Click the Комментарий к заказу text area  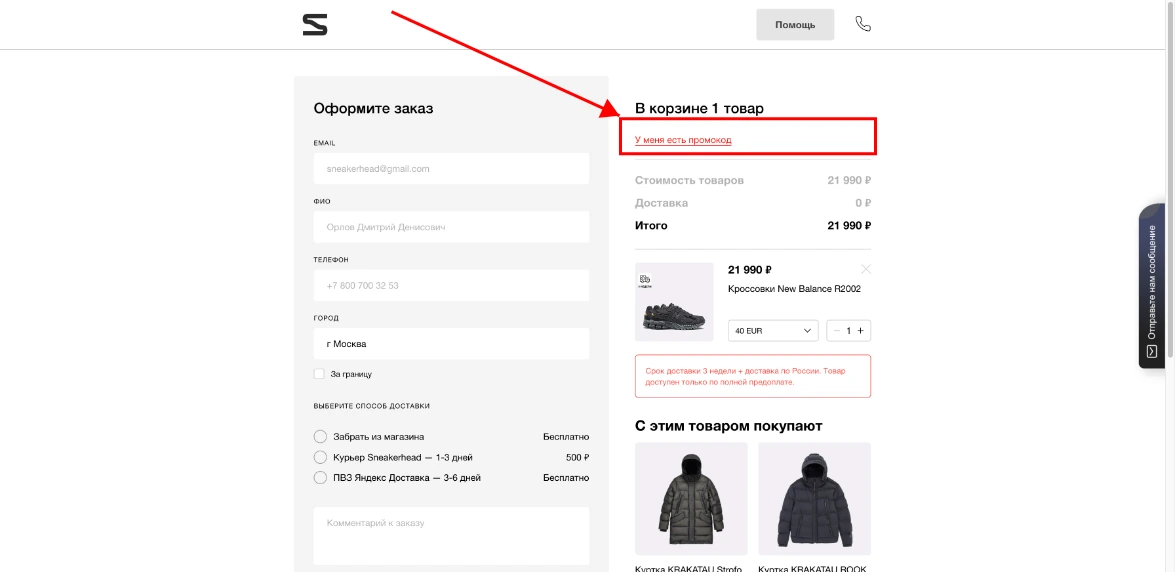coord(451,535)
